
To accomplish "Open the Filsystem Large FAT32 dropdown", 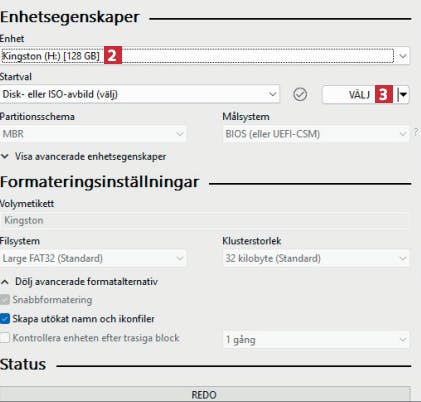I will [93, 258].
